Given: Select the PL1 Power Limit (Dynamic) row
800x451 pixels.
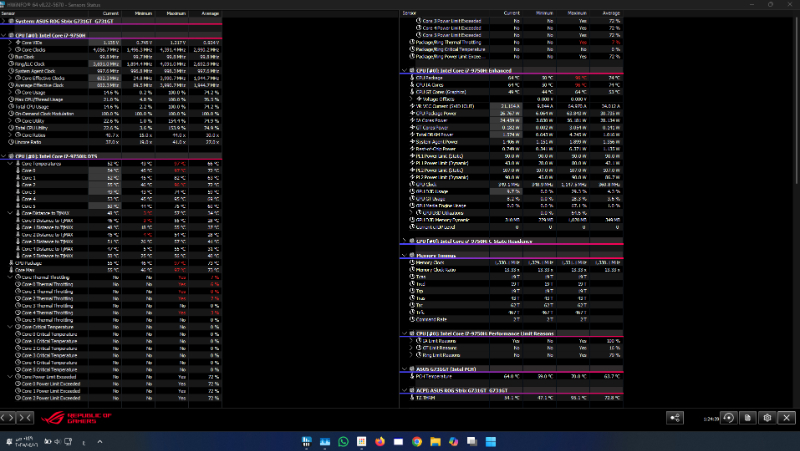Looking at the screenshot, I should pyautogui.click(x=511, y=163).
